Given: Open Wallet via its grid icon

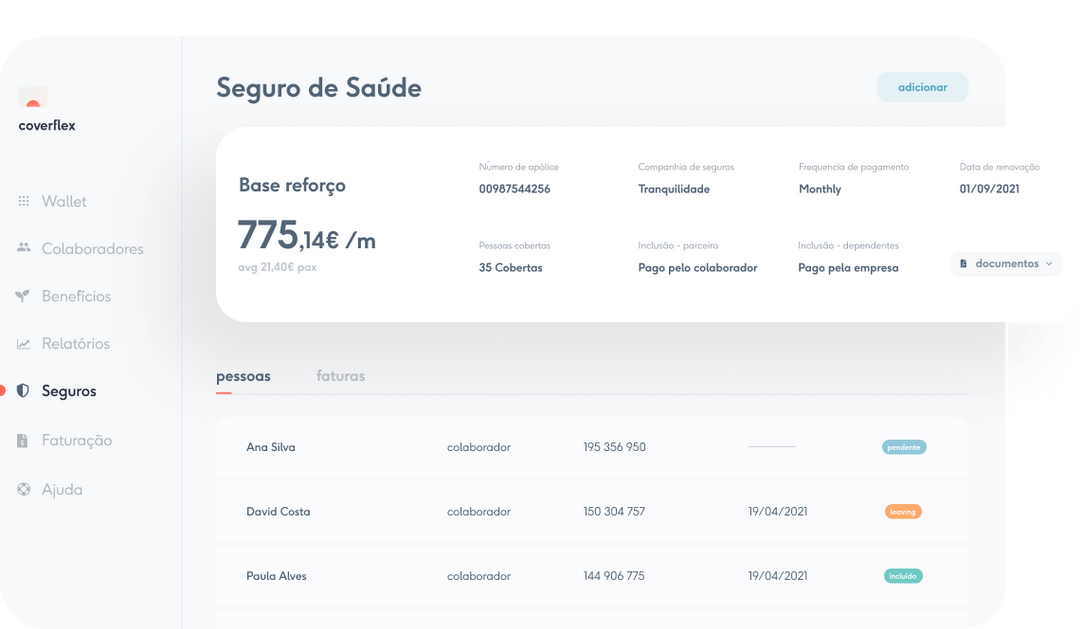Looking at the screenshot, I should [x=24, y=202].
